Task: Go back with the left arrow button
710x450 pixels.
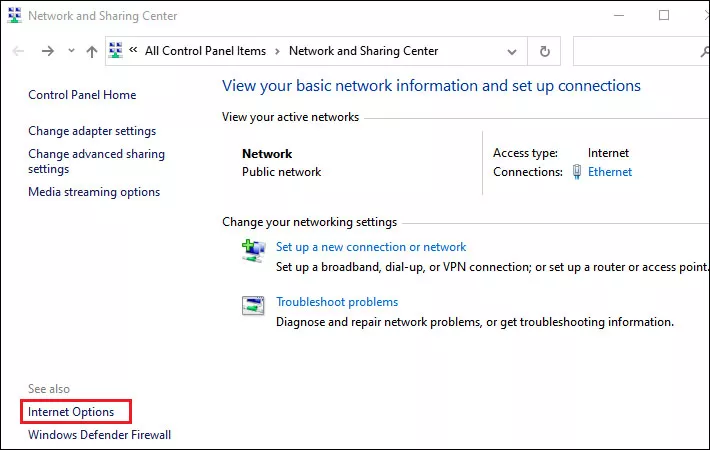Action: point(19,51)
